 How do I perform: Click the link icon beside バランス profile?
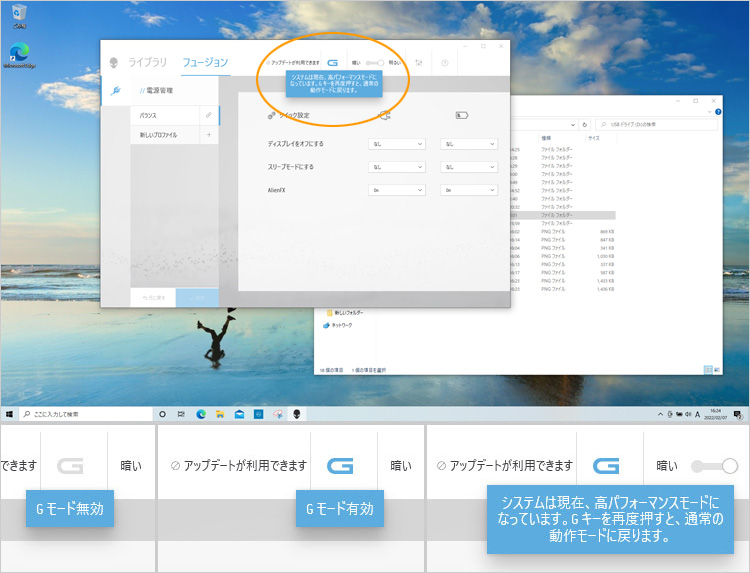pyautogui.click(x=209, y=115)
